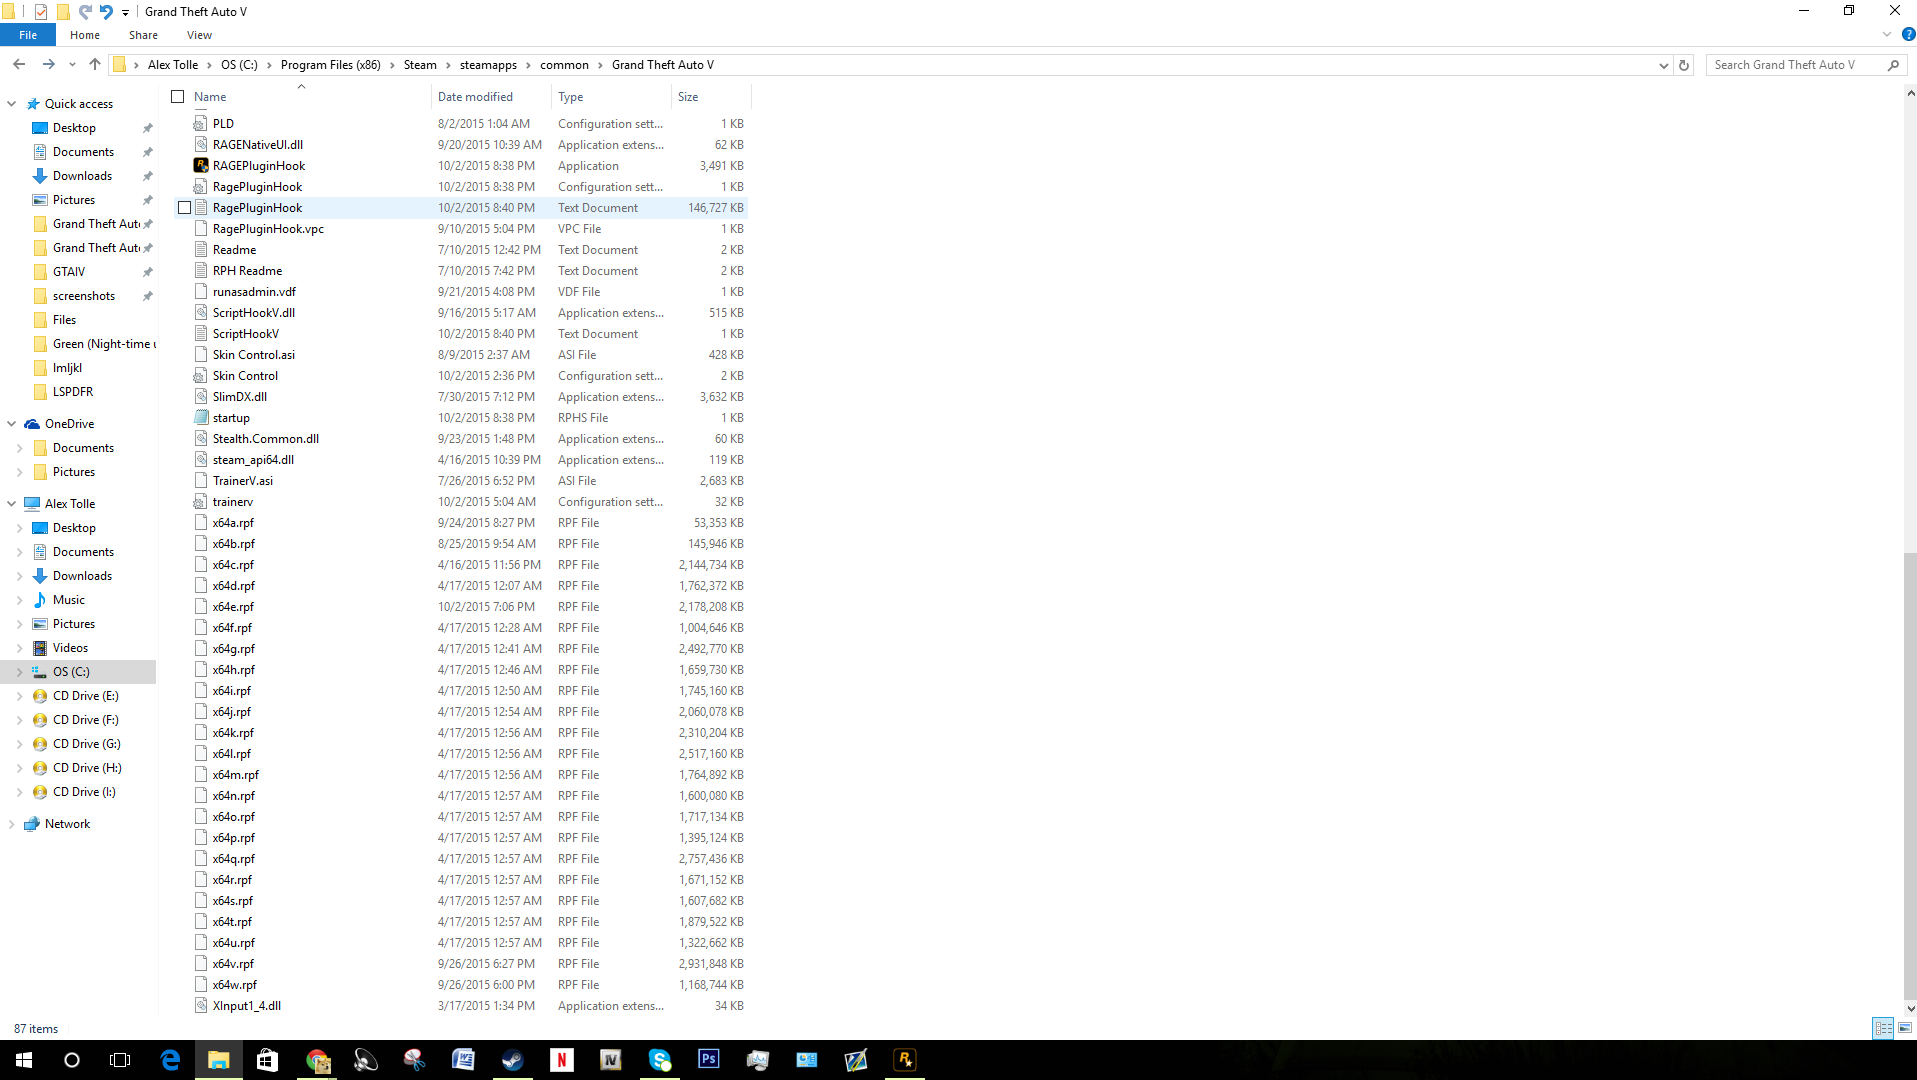Screen dimensions: 1917x1080
Task: Click the Music note icon in the sidebar
Action: [x=40, y=600]
